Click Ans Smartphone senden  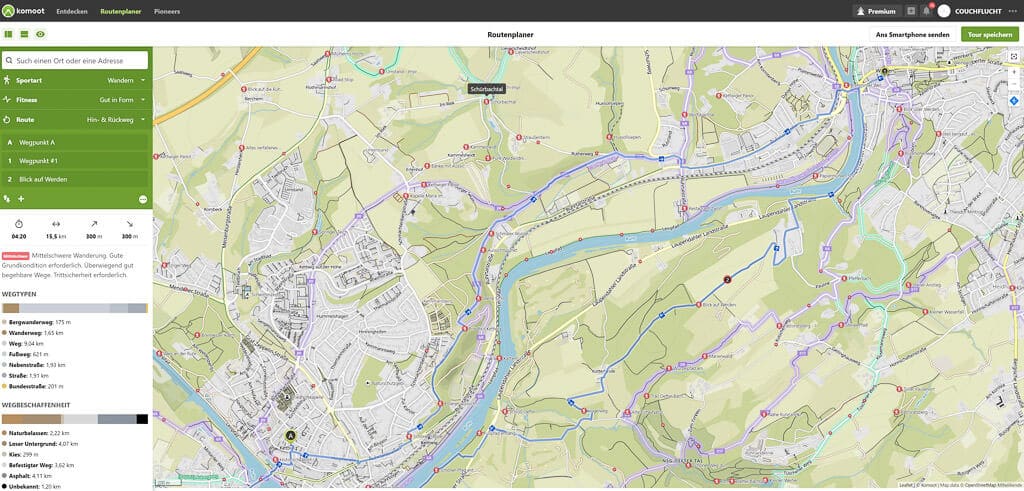[x=913, y=34]
